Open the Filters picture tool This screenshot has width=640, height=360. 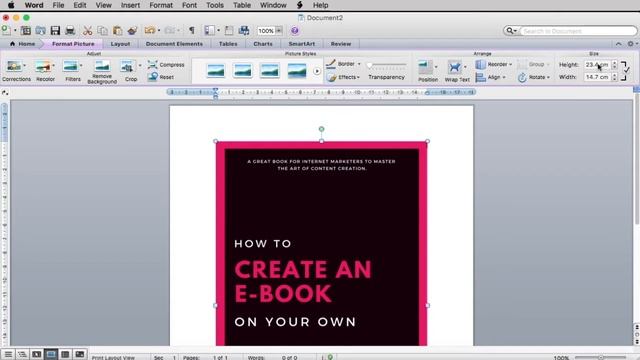[x=73, y=71]
